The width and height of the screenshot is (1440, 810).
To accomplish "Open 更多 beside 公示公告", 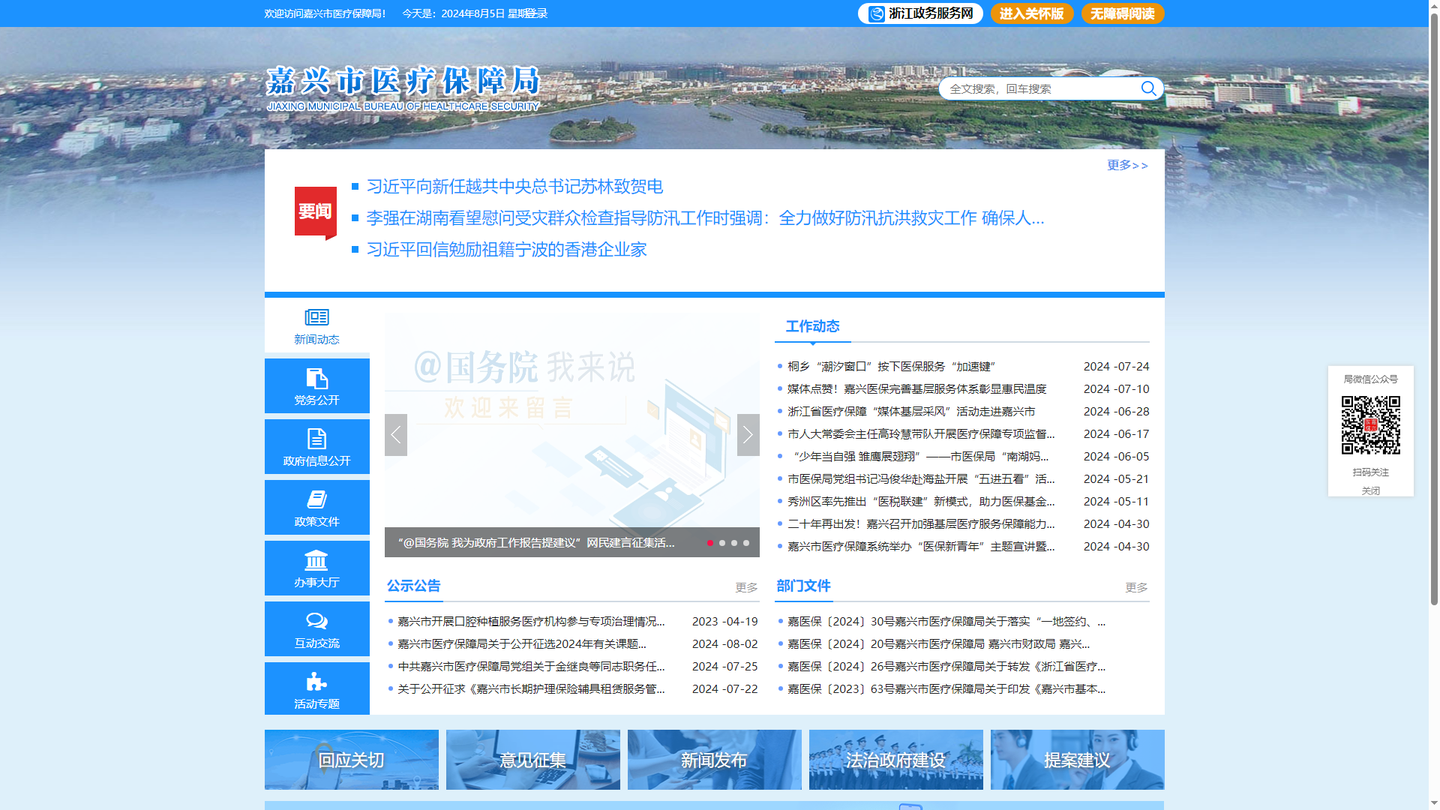I will pos(746,588).
